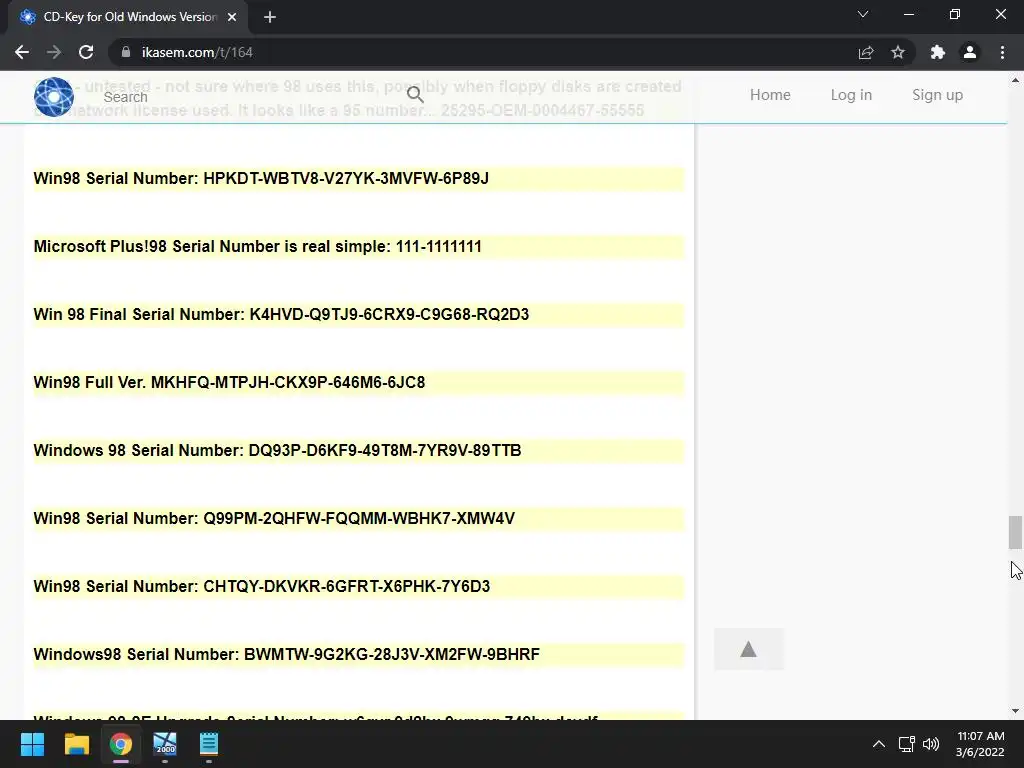The image size is (1024, 768).
Task: Click the Windows 98 Serial Number DQ93P line
Action: 359,451
